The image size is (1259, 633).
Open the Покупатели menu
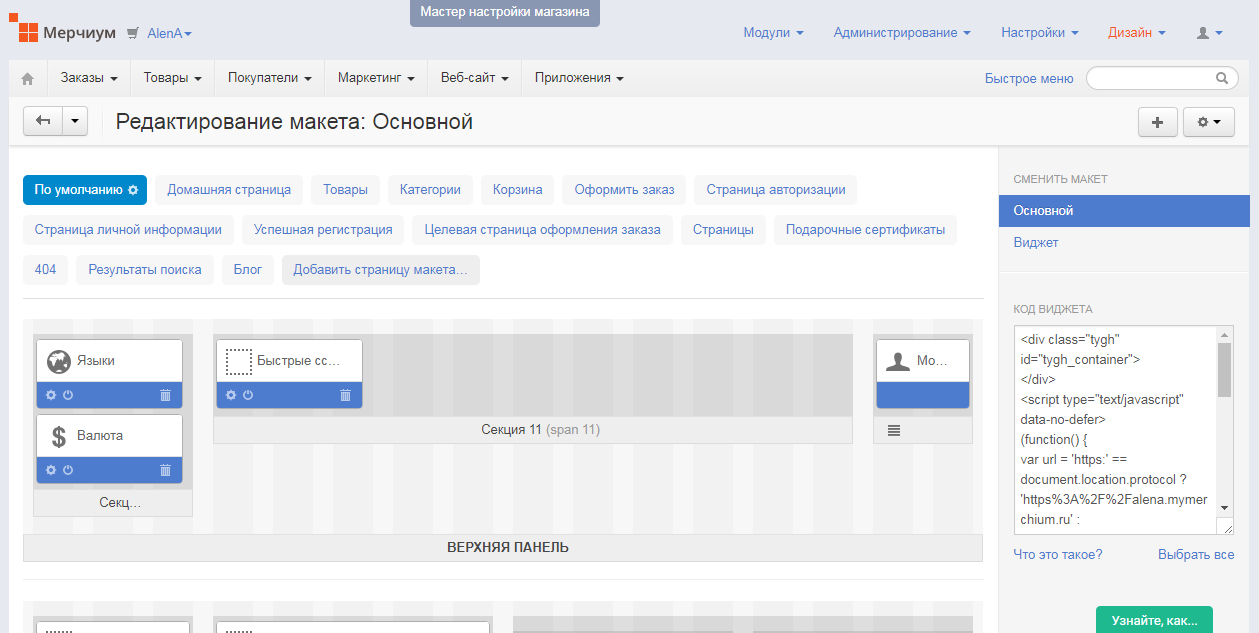[270, 78]
